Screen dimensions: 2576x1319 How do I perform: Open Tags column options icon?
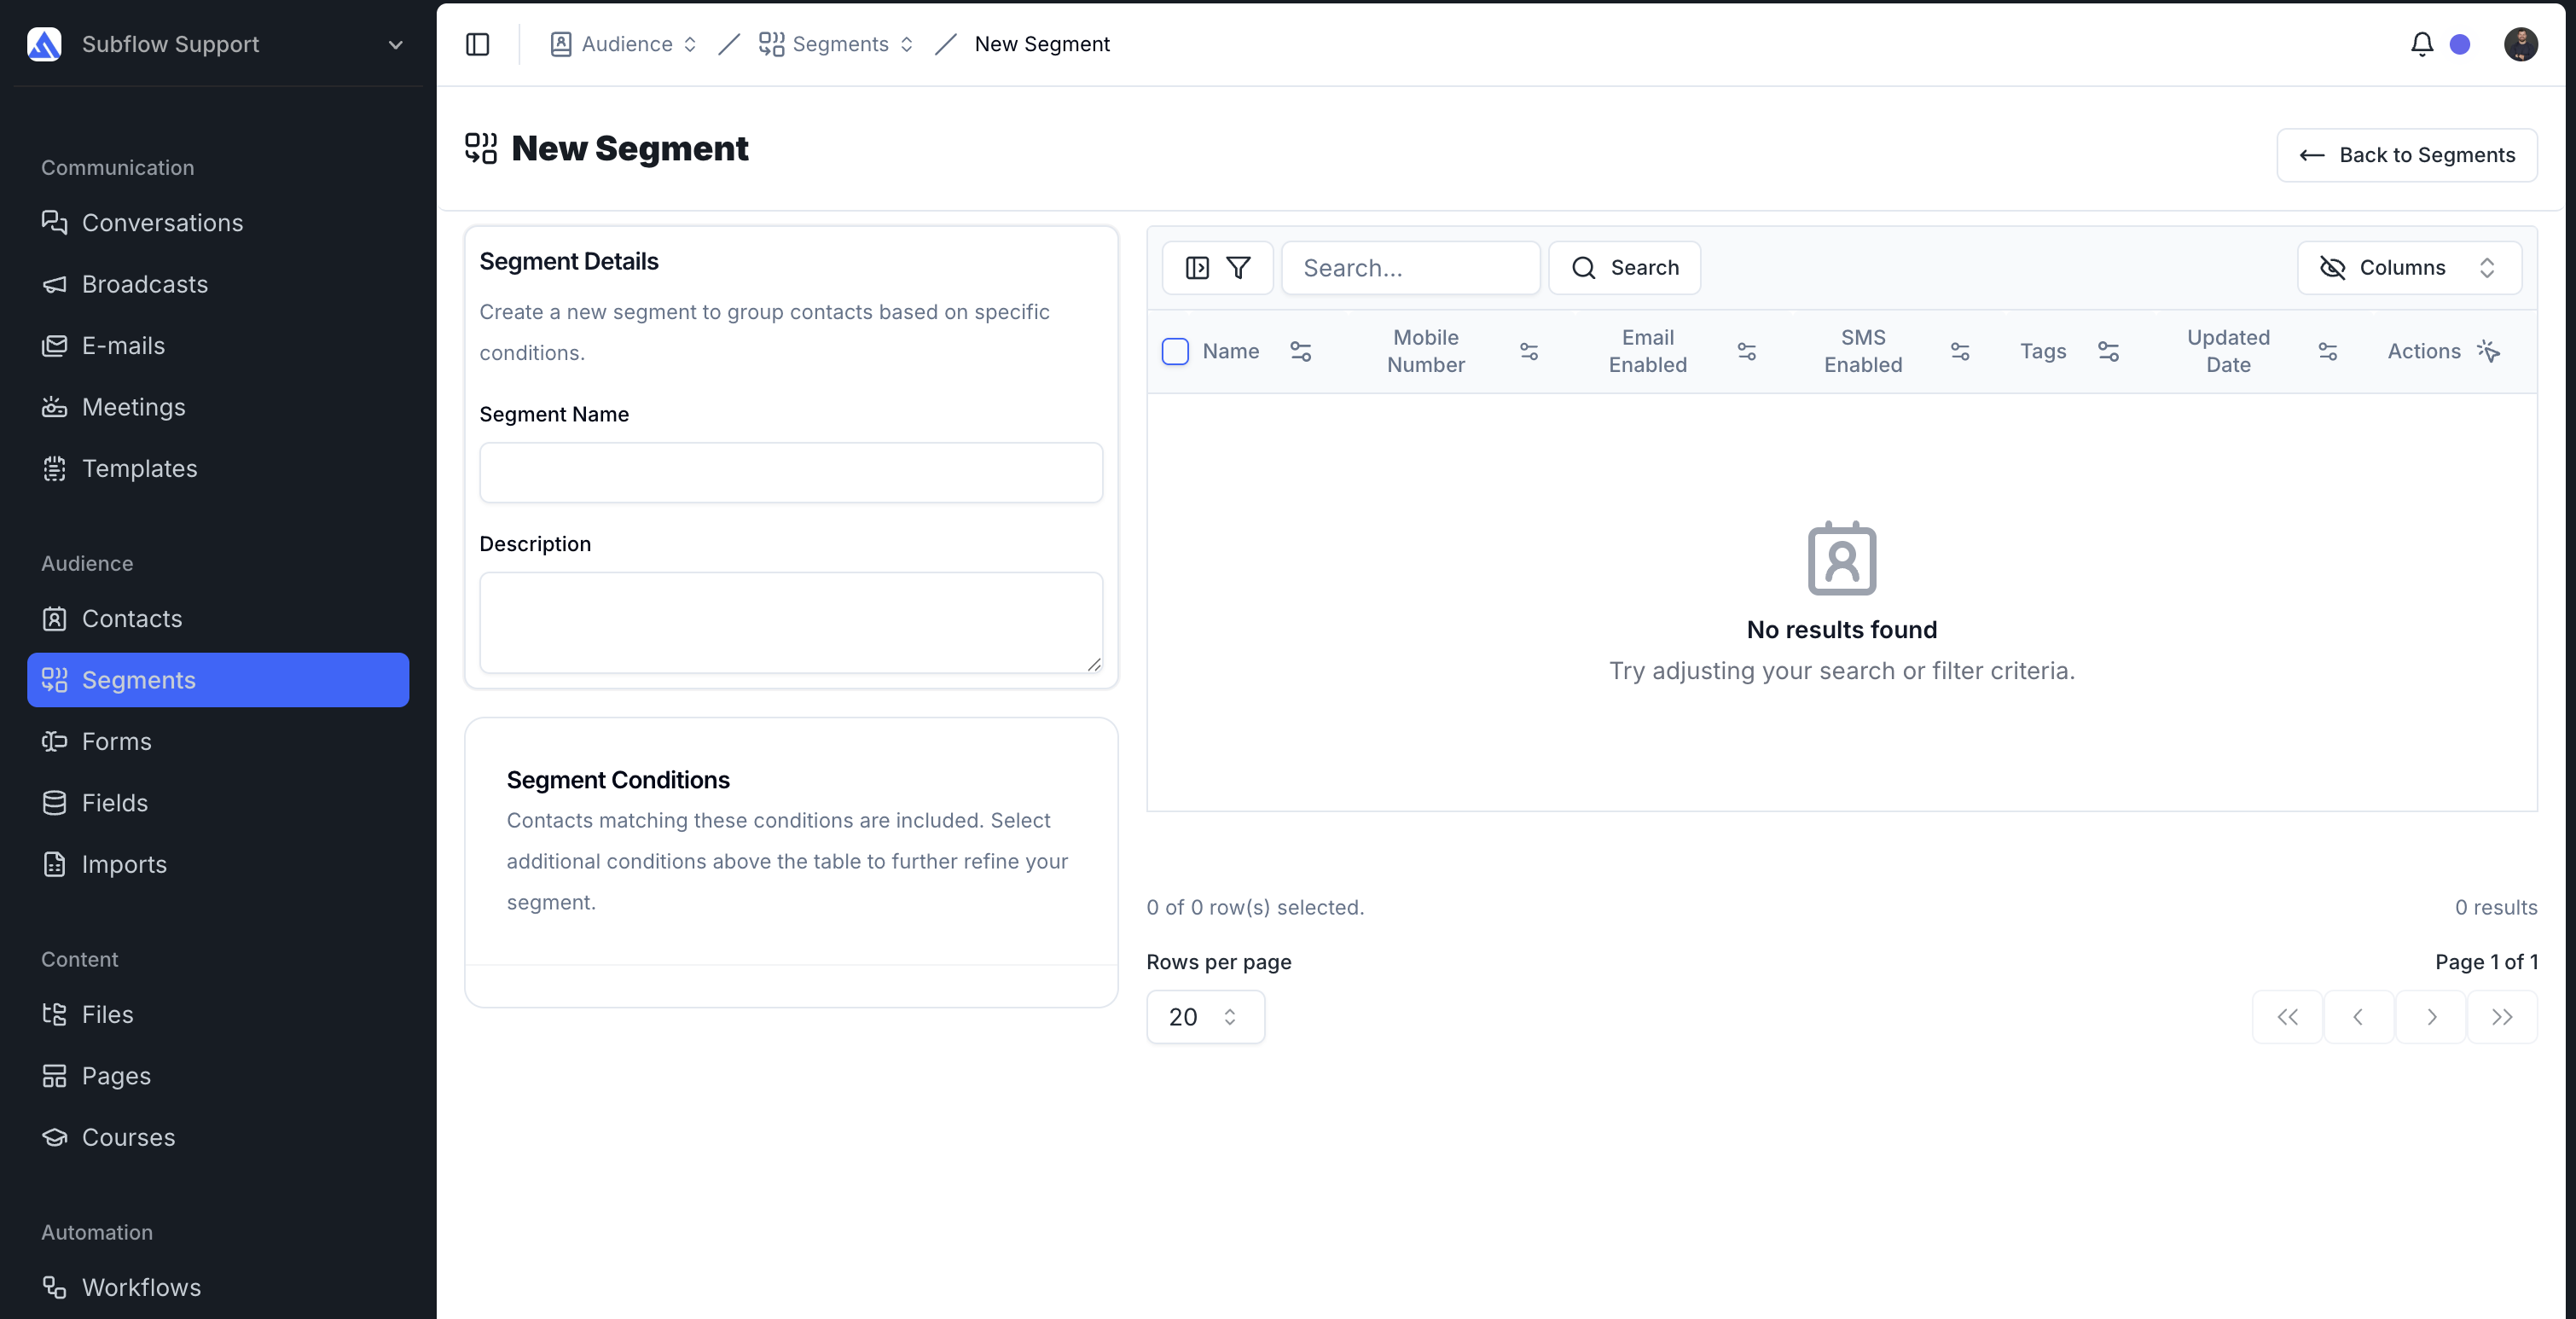click(x=2108, y=351)
